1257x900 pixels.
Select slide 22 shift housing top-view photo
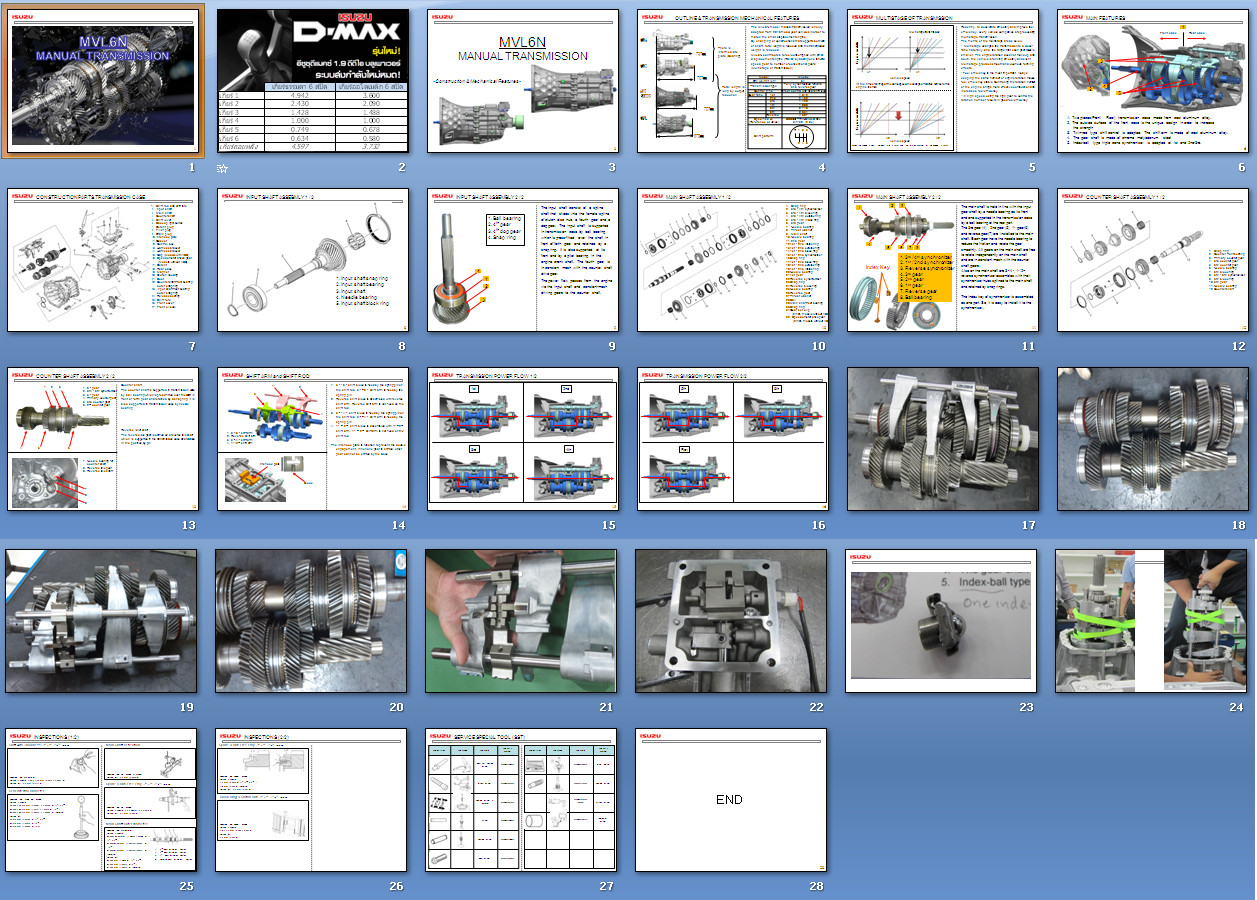point(731,621)
